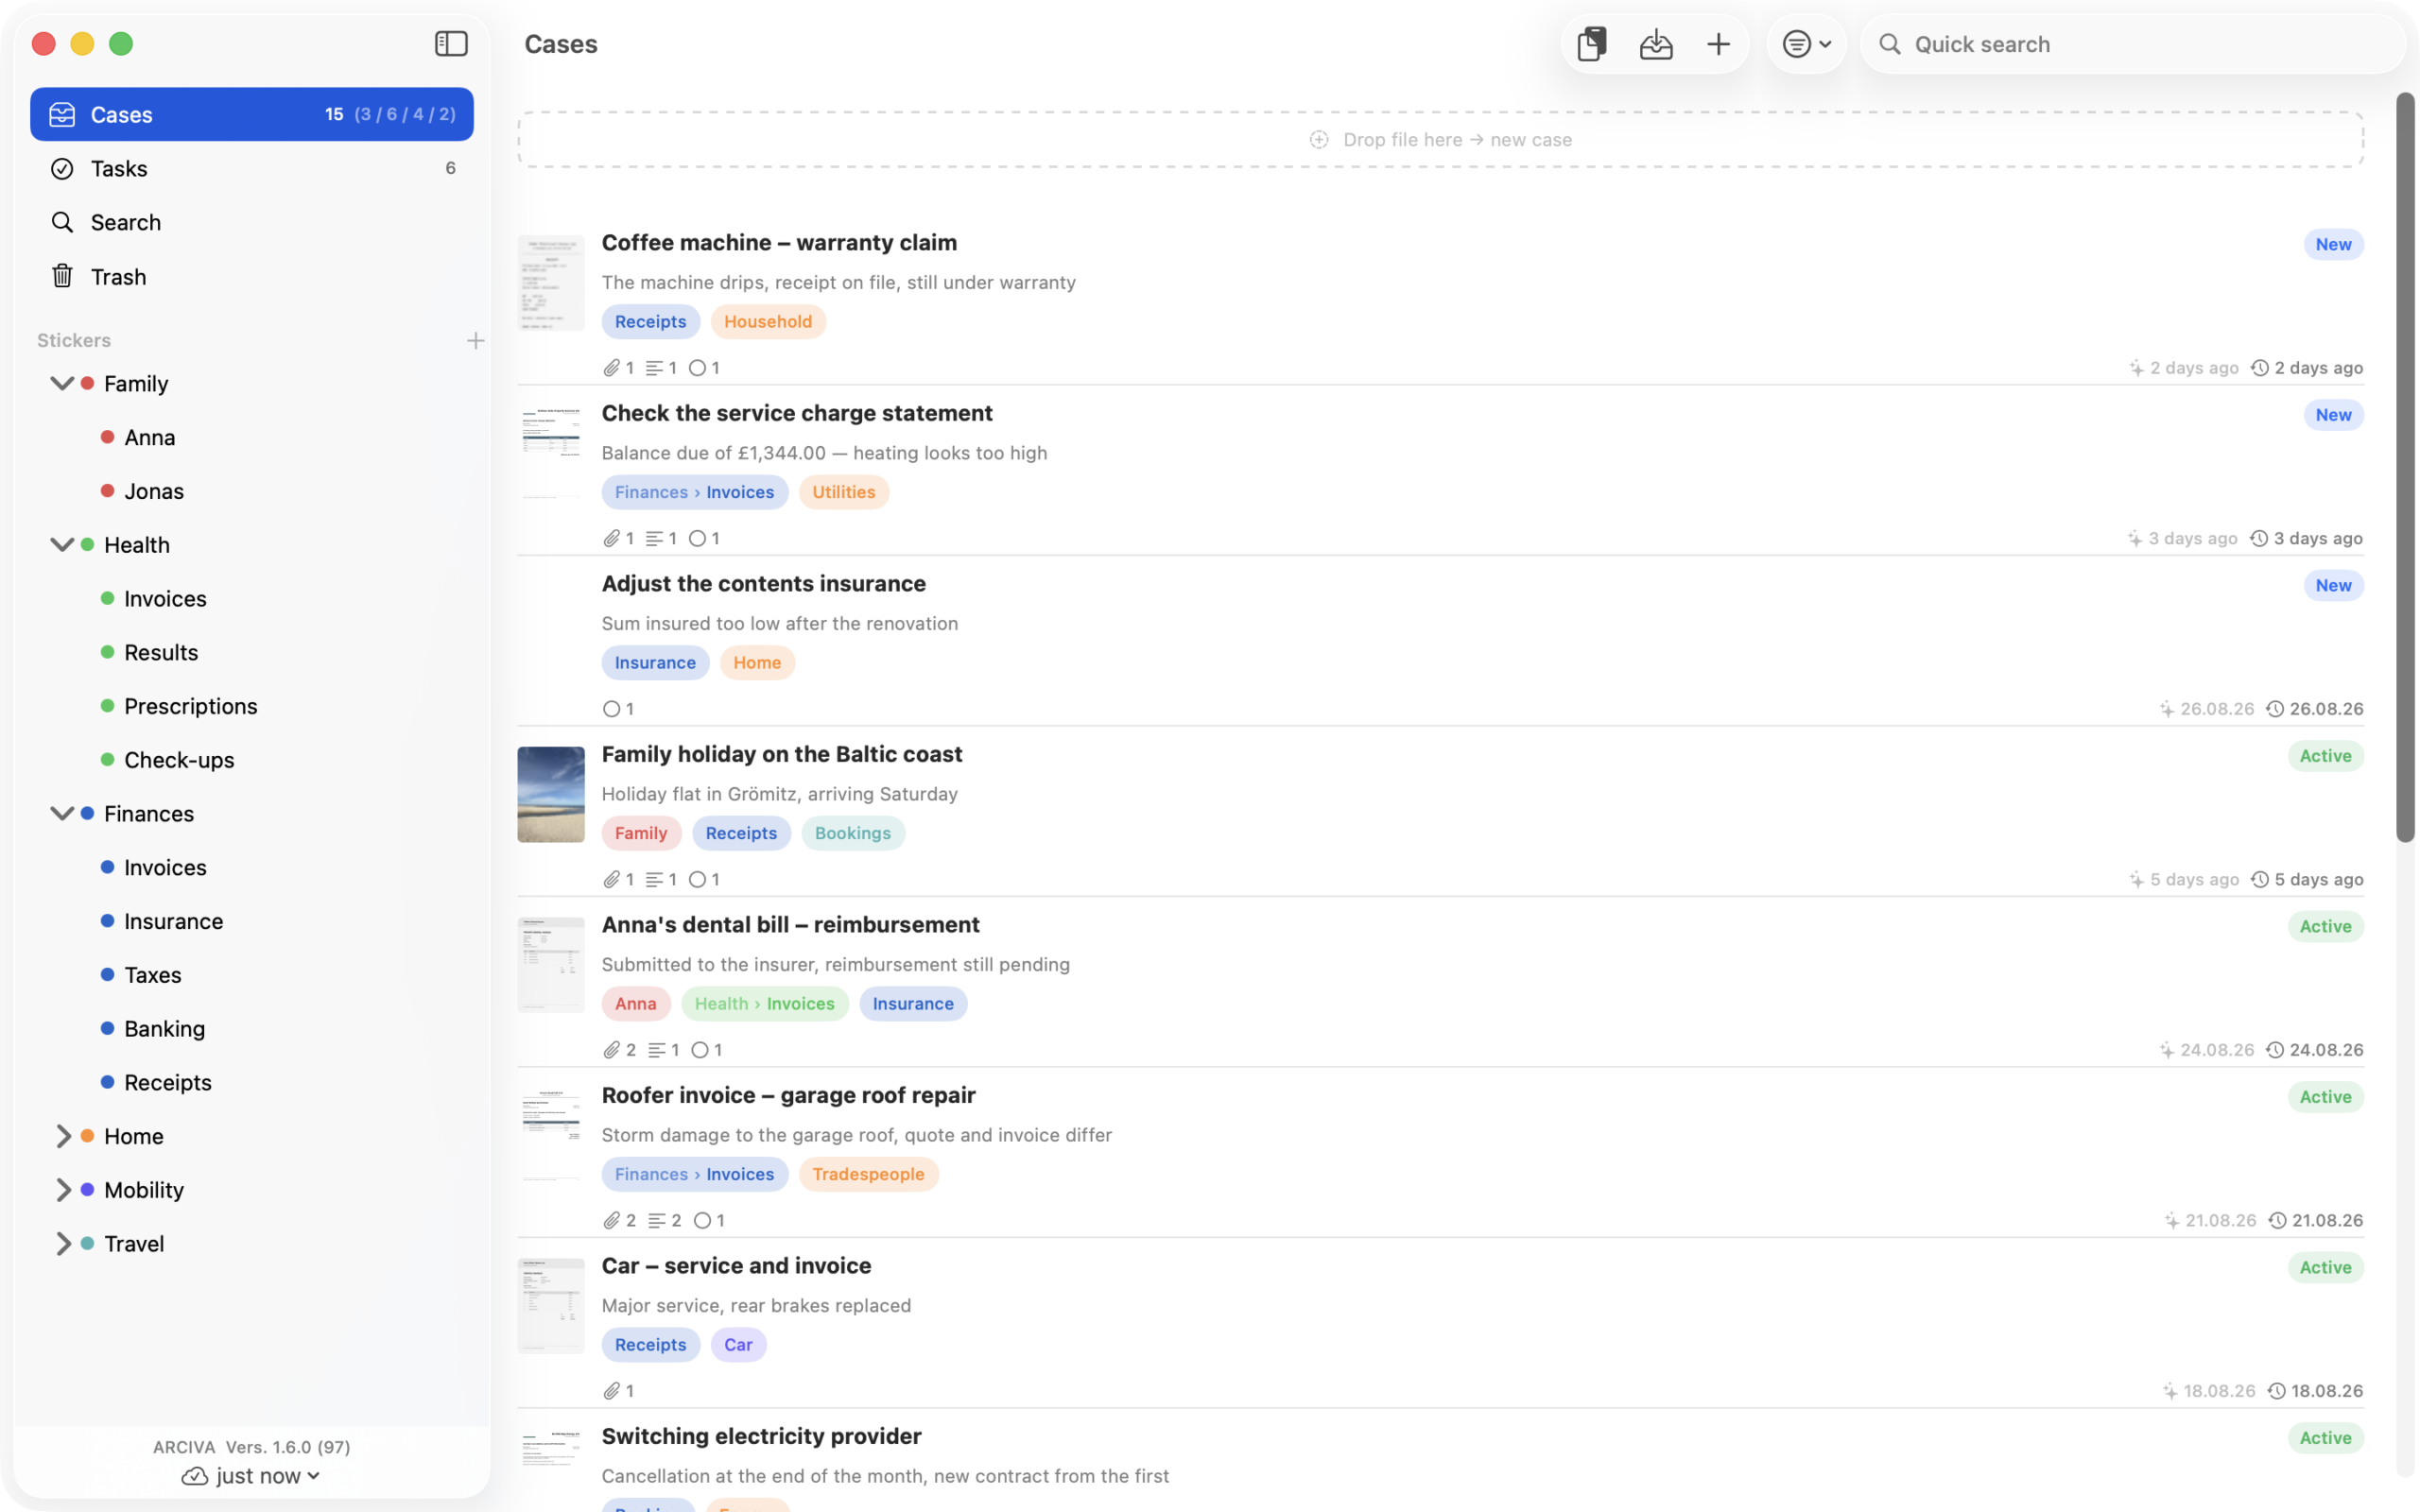This screenshot has height=1512, width=2420.
Task: Collapse the Health sticker group
Action: pyautogui.click(x=62, y=545)
